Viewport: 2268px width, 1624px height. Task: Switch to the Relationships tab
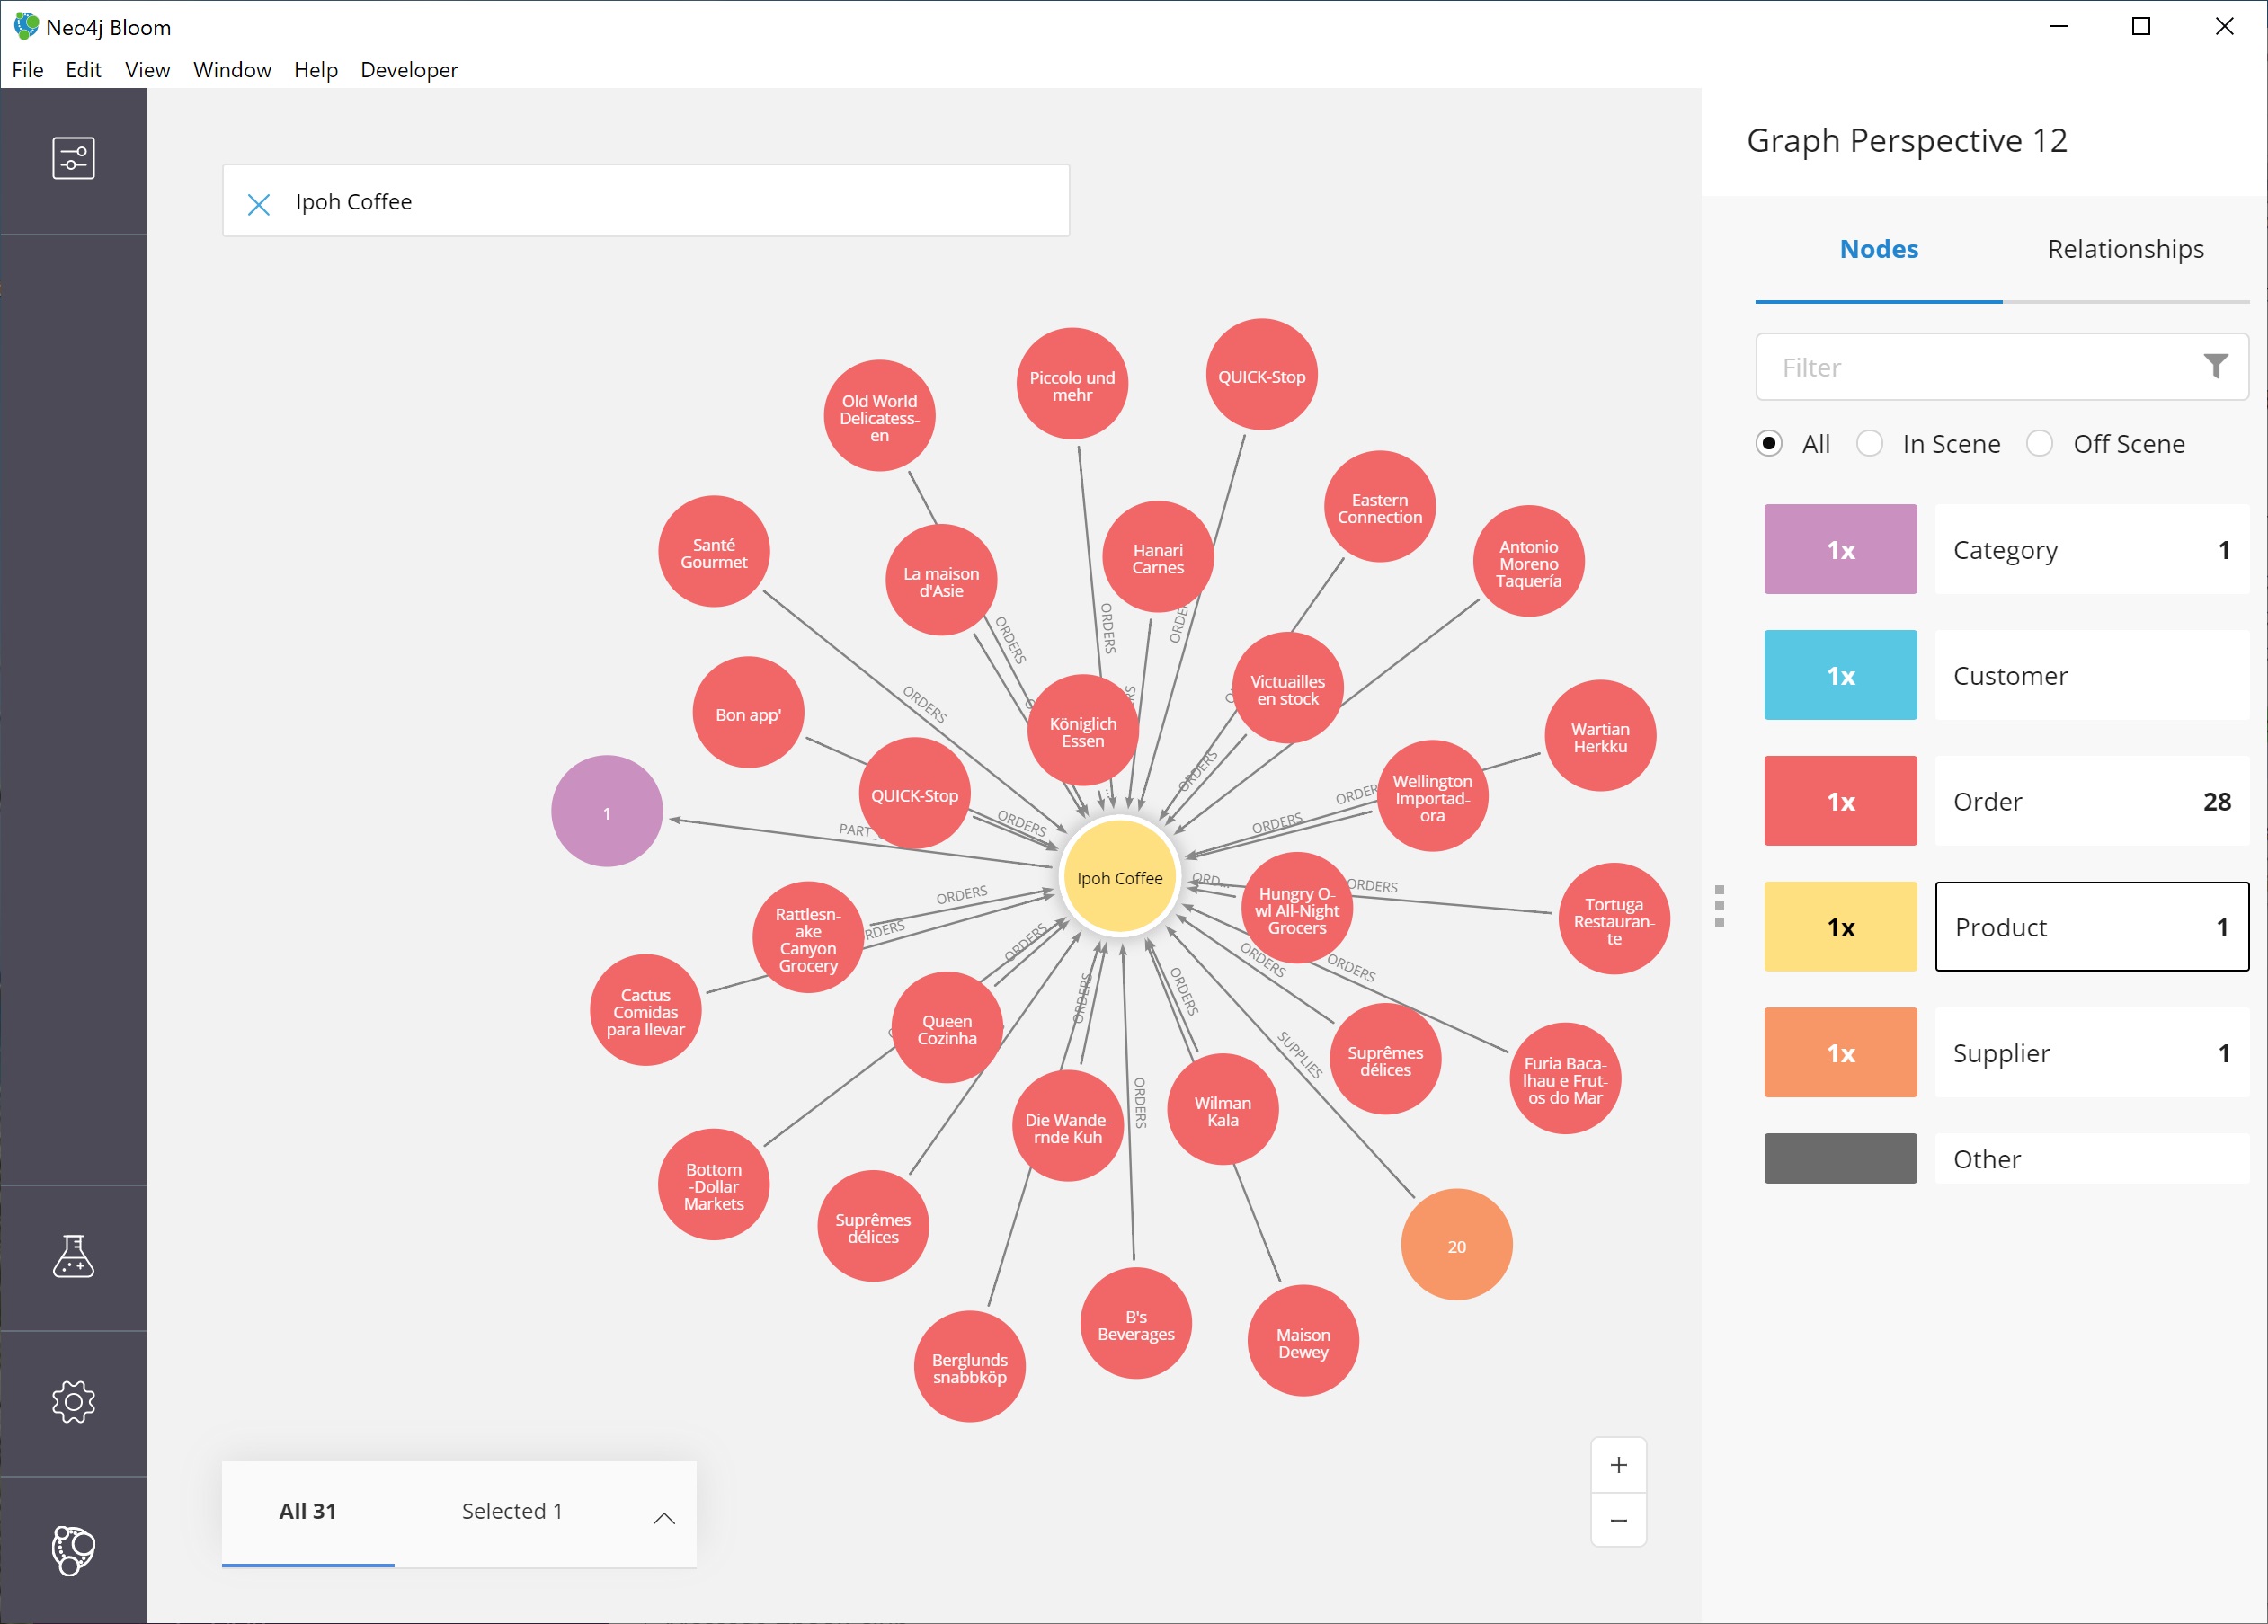2125,249
